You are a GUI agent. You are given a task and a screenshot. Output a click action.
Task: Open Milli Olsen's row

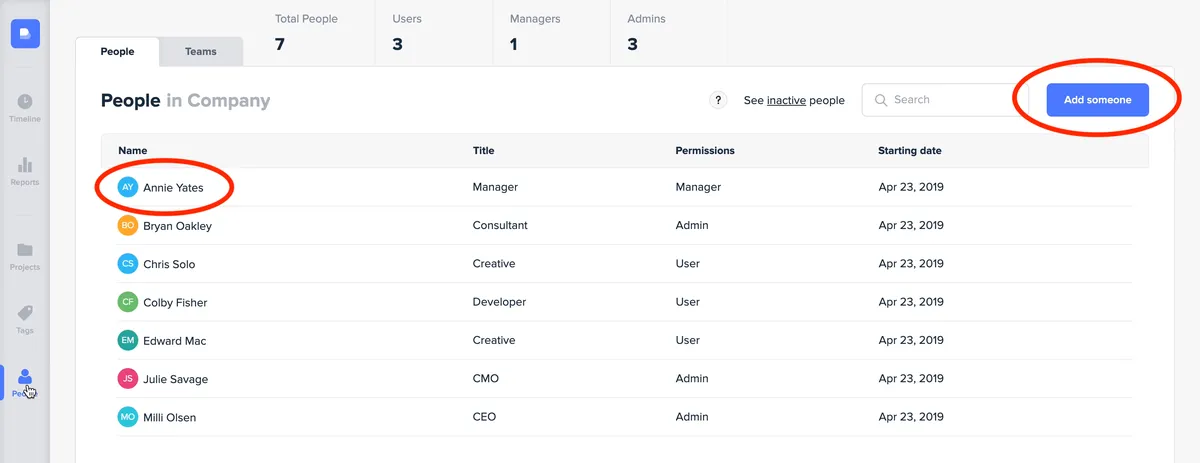[169, 417]
